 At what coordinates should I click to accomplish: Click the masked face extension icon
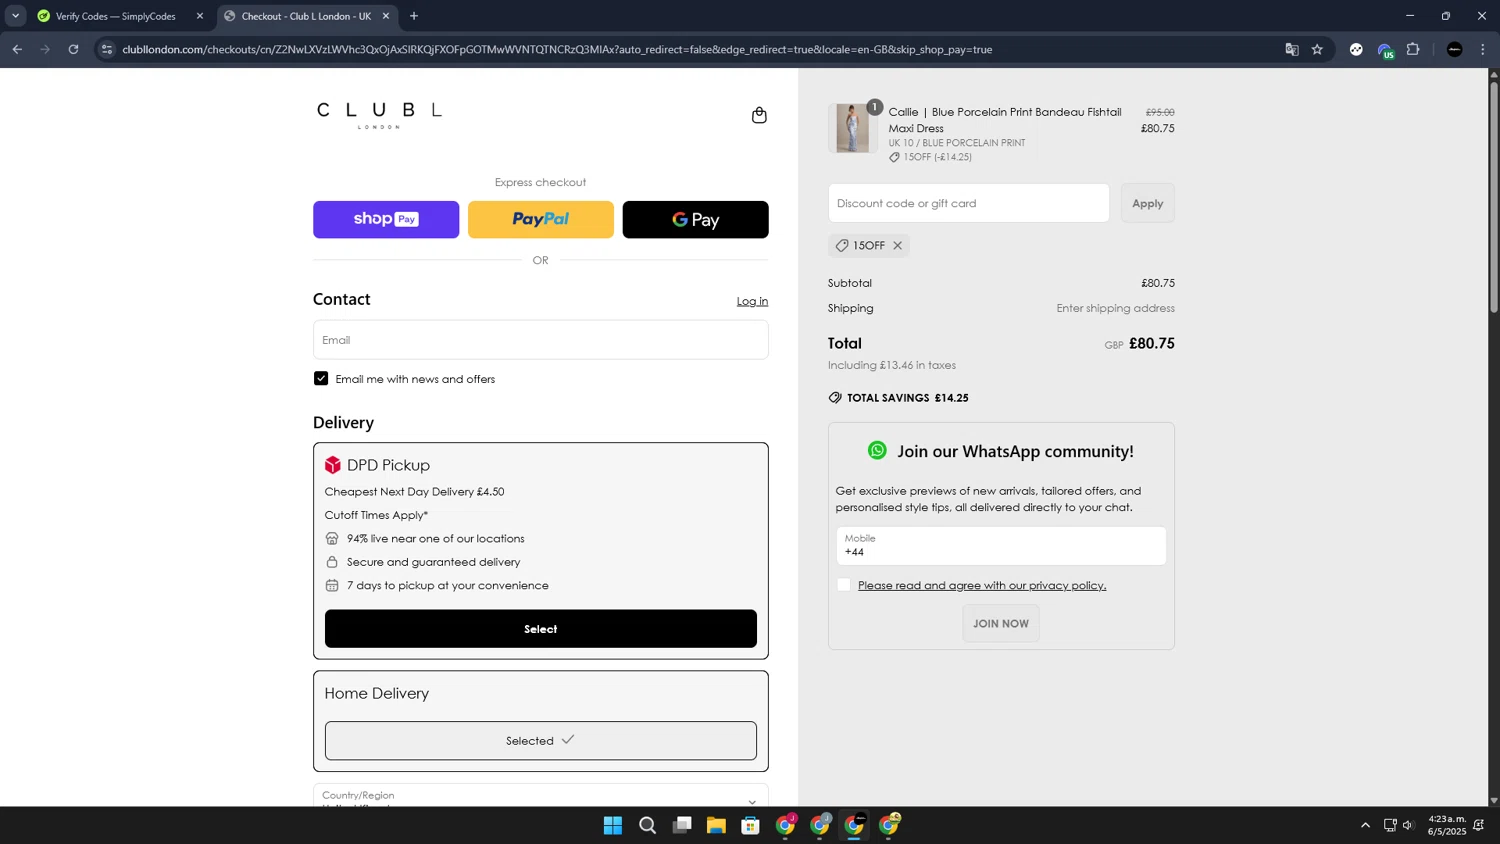point(1356,49)
